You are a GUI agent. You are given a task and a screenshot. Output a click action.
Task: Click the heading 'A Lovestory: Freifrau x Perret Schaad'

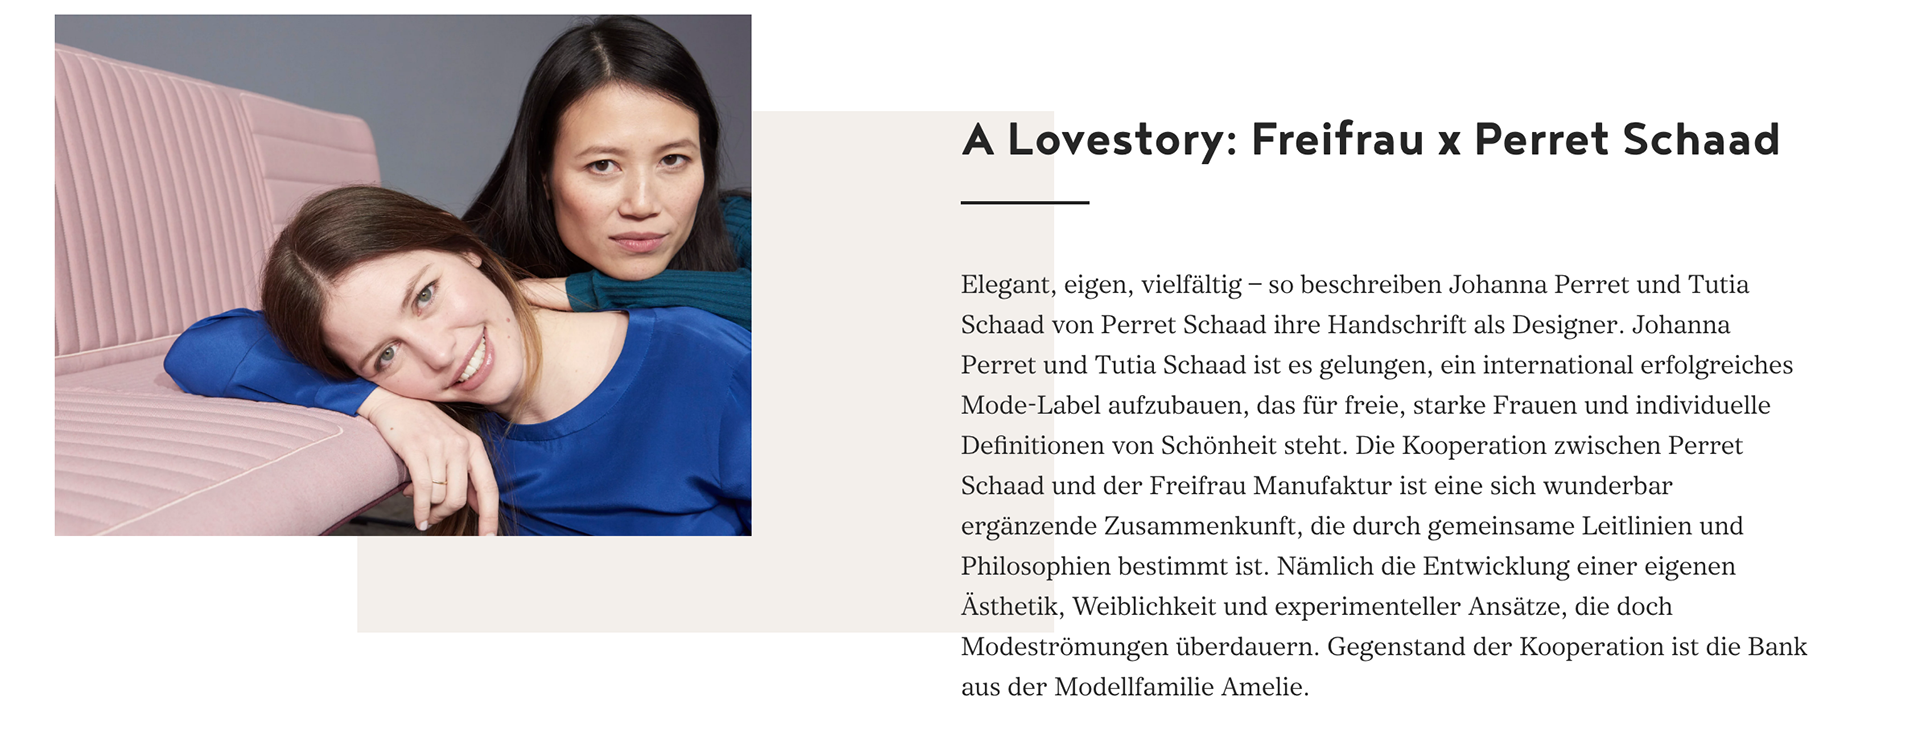pos(1370,140)
